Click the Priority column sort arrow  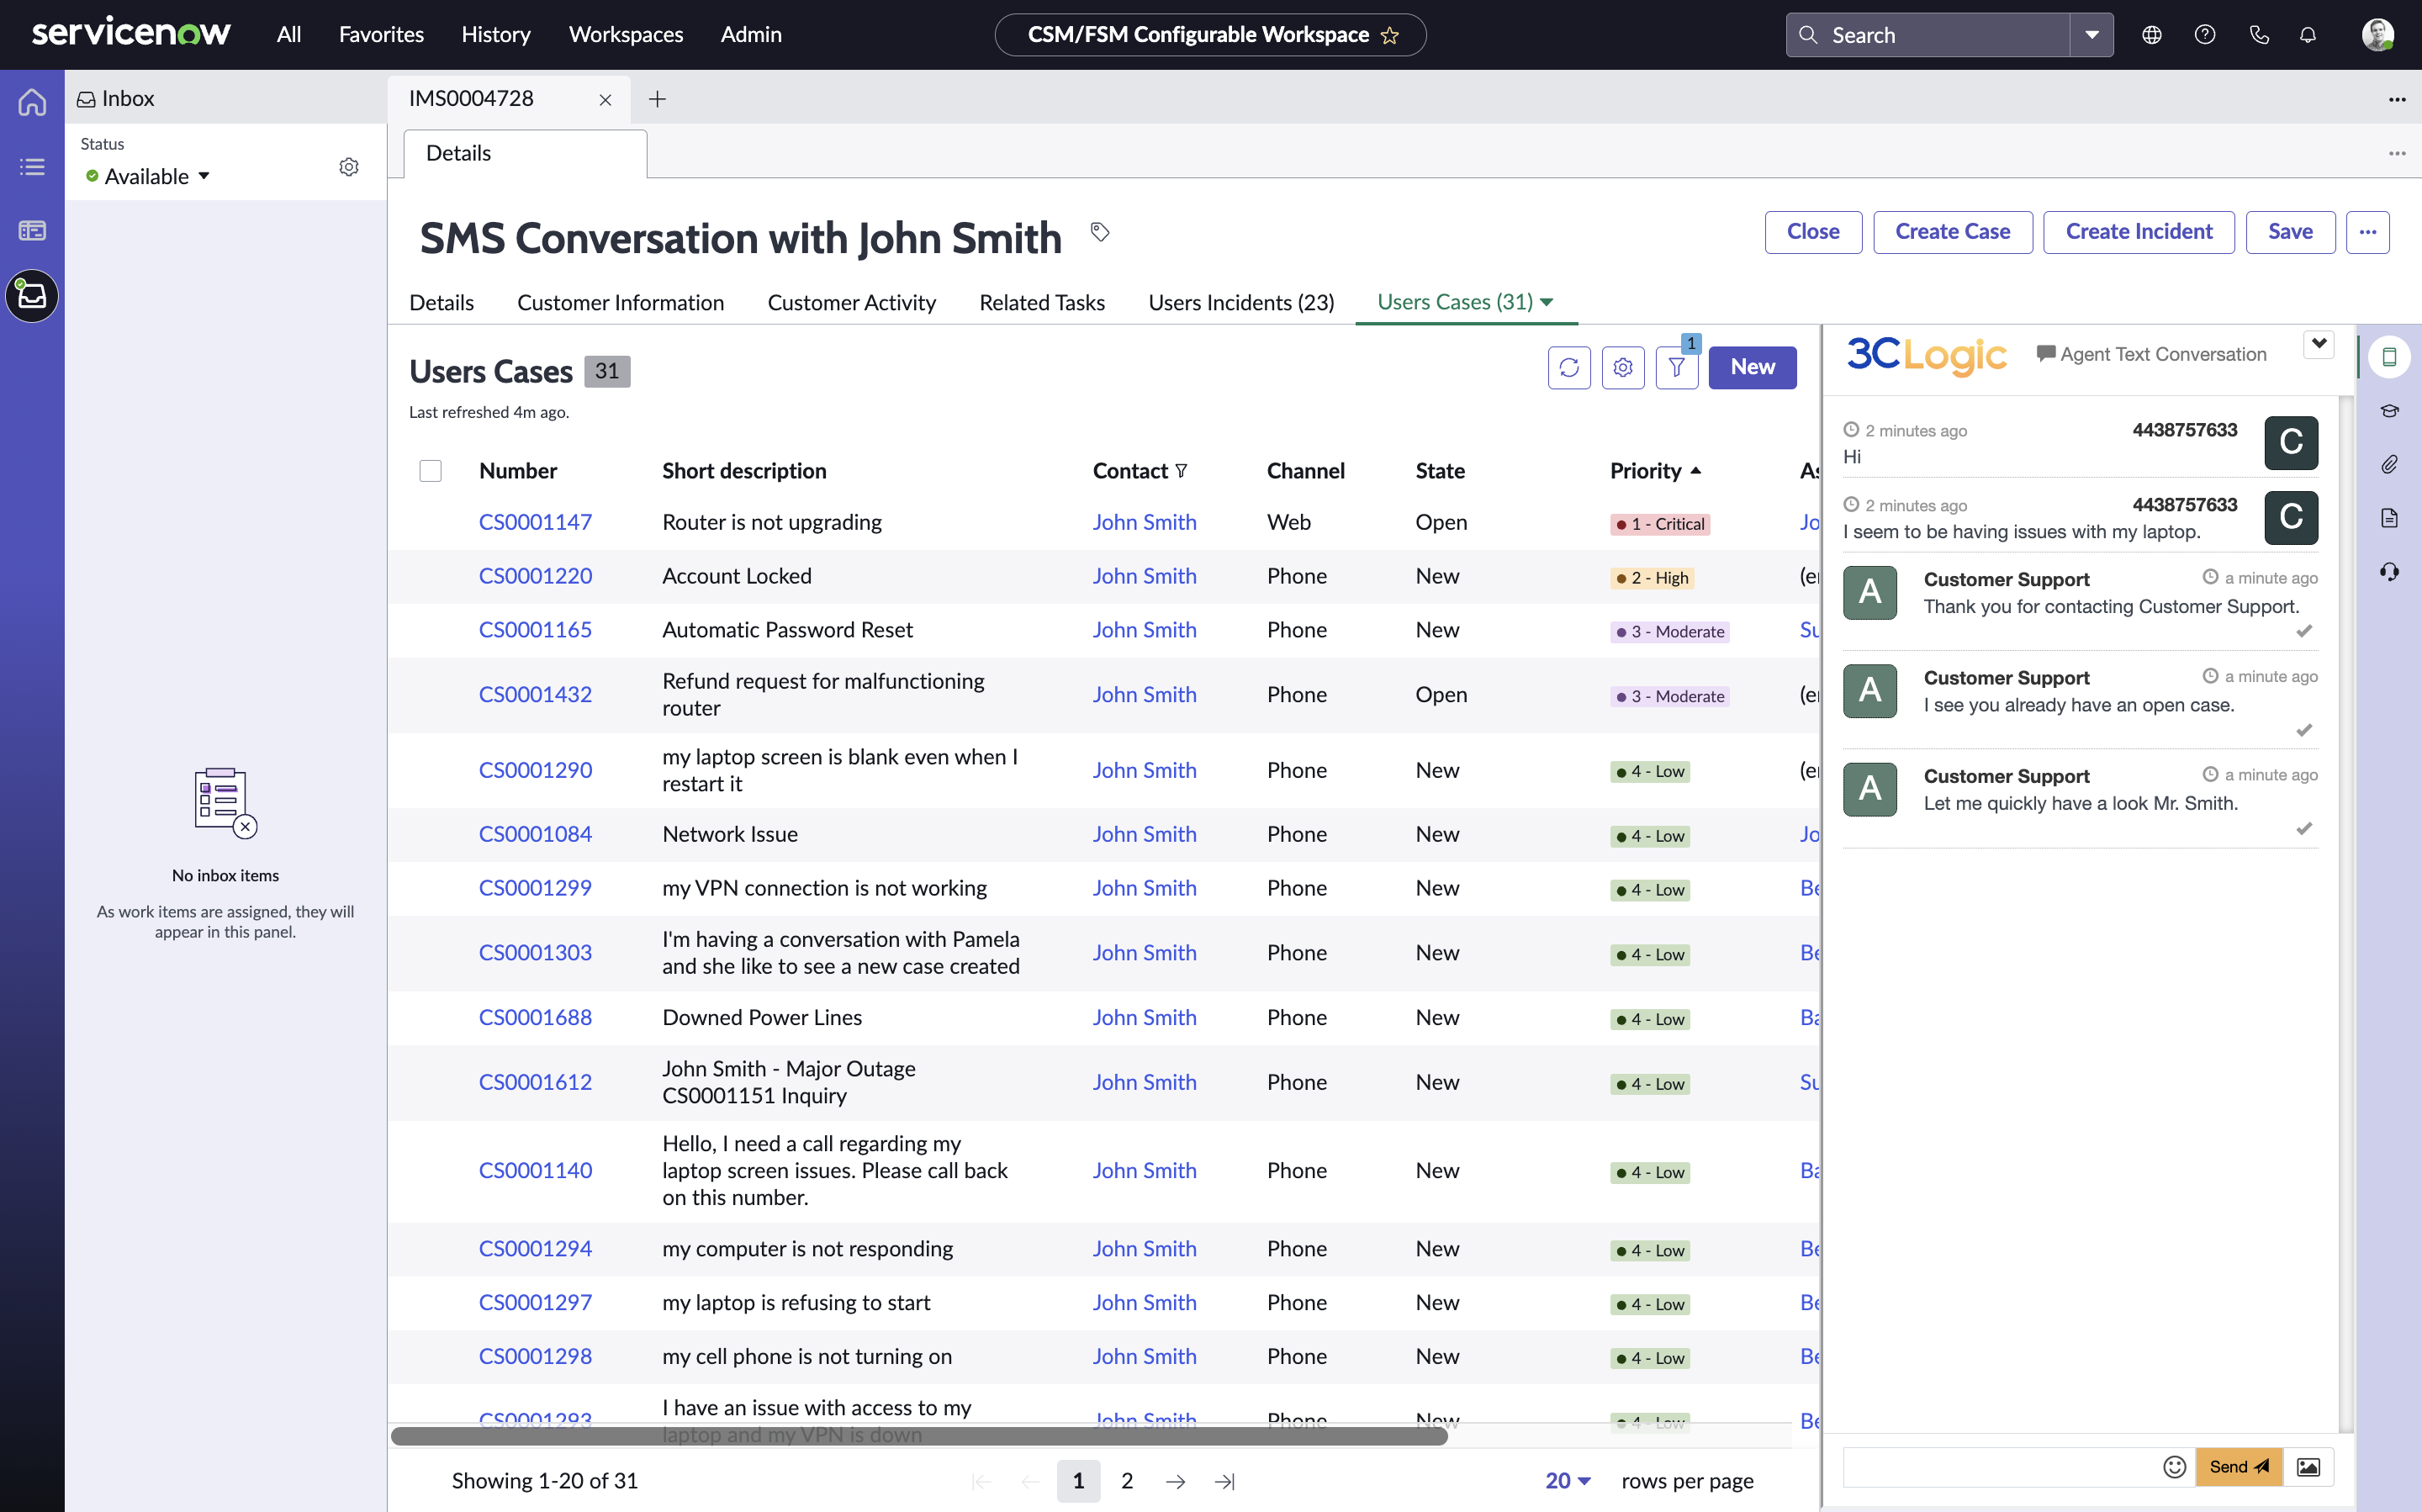(1696, 470)
